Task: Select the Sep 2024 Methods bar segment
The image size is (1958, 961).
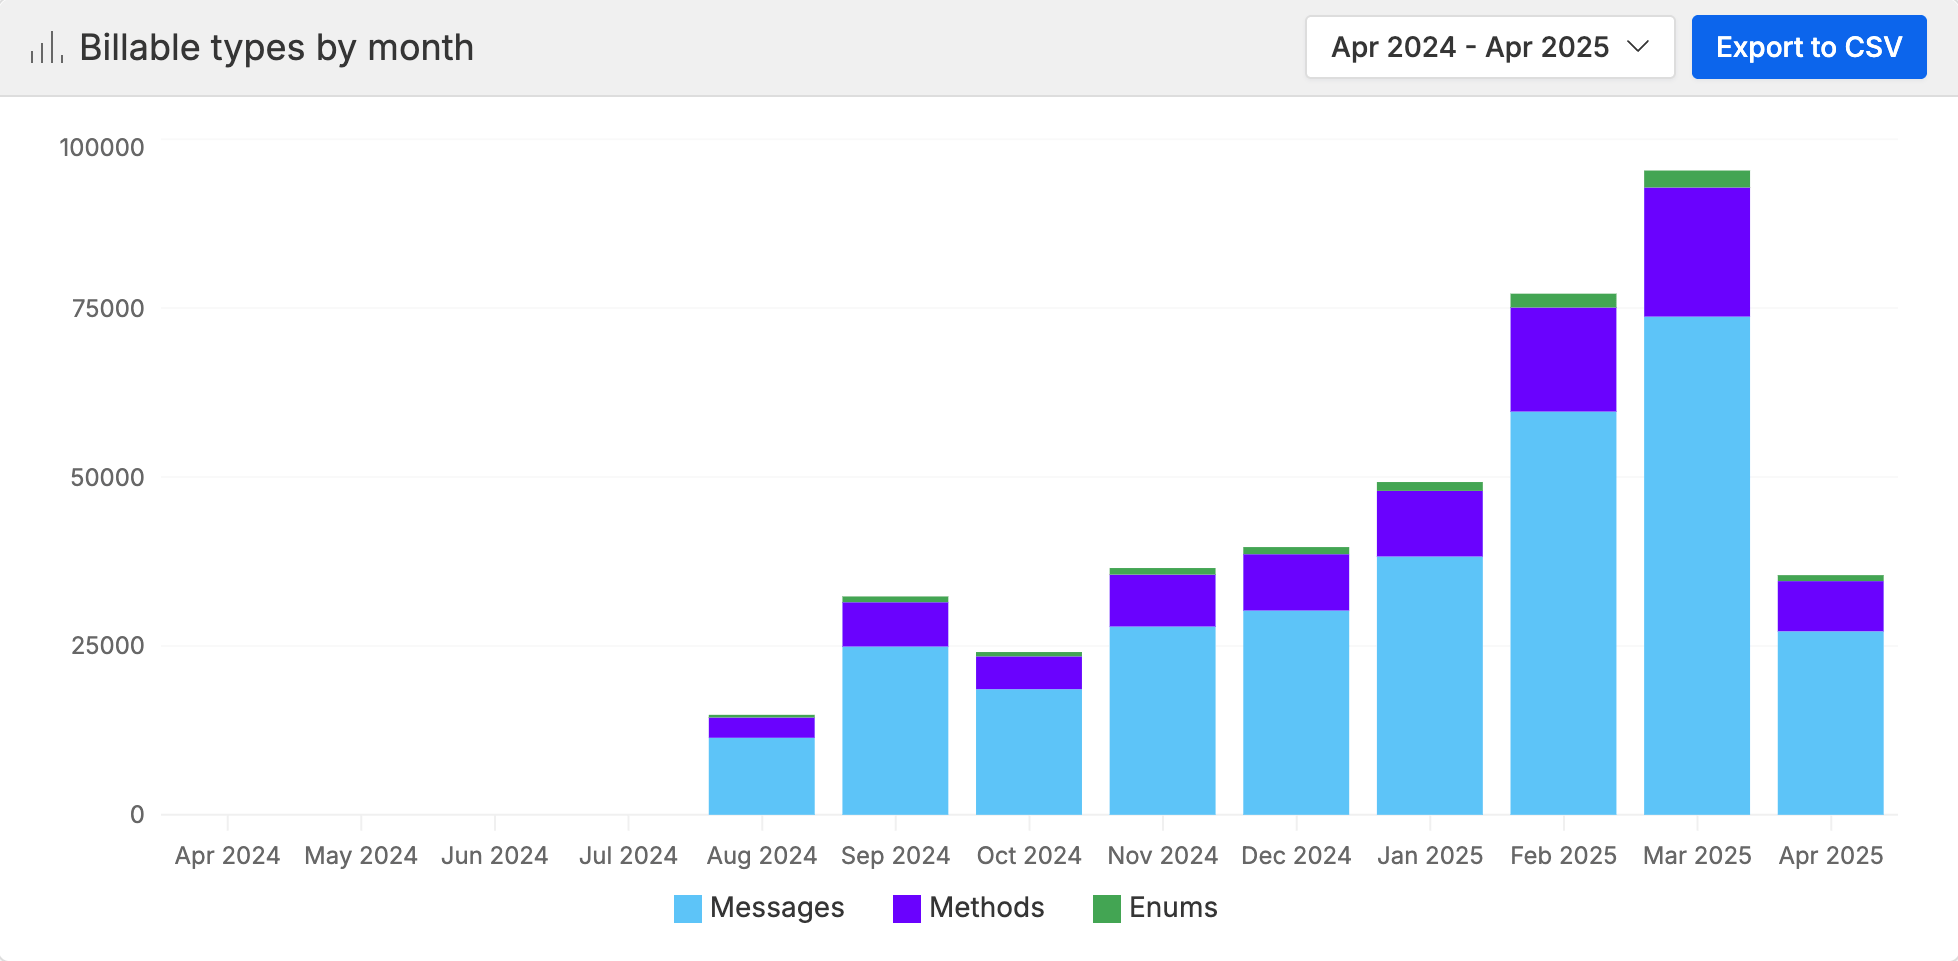Action: pos(895,625)
